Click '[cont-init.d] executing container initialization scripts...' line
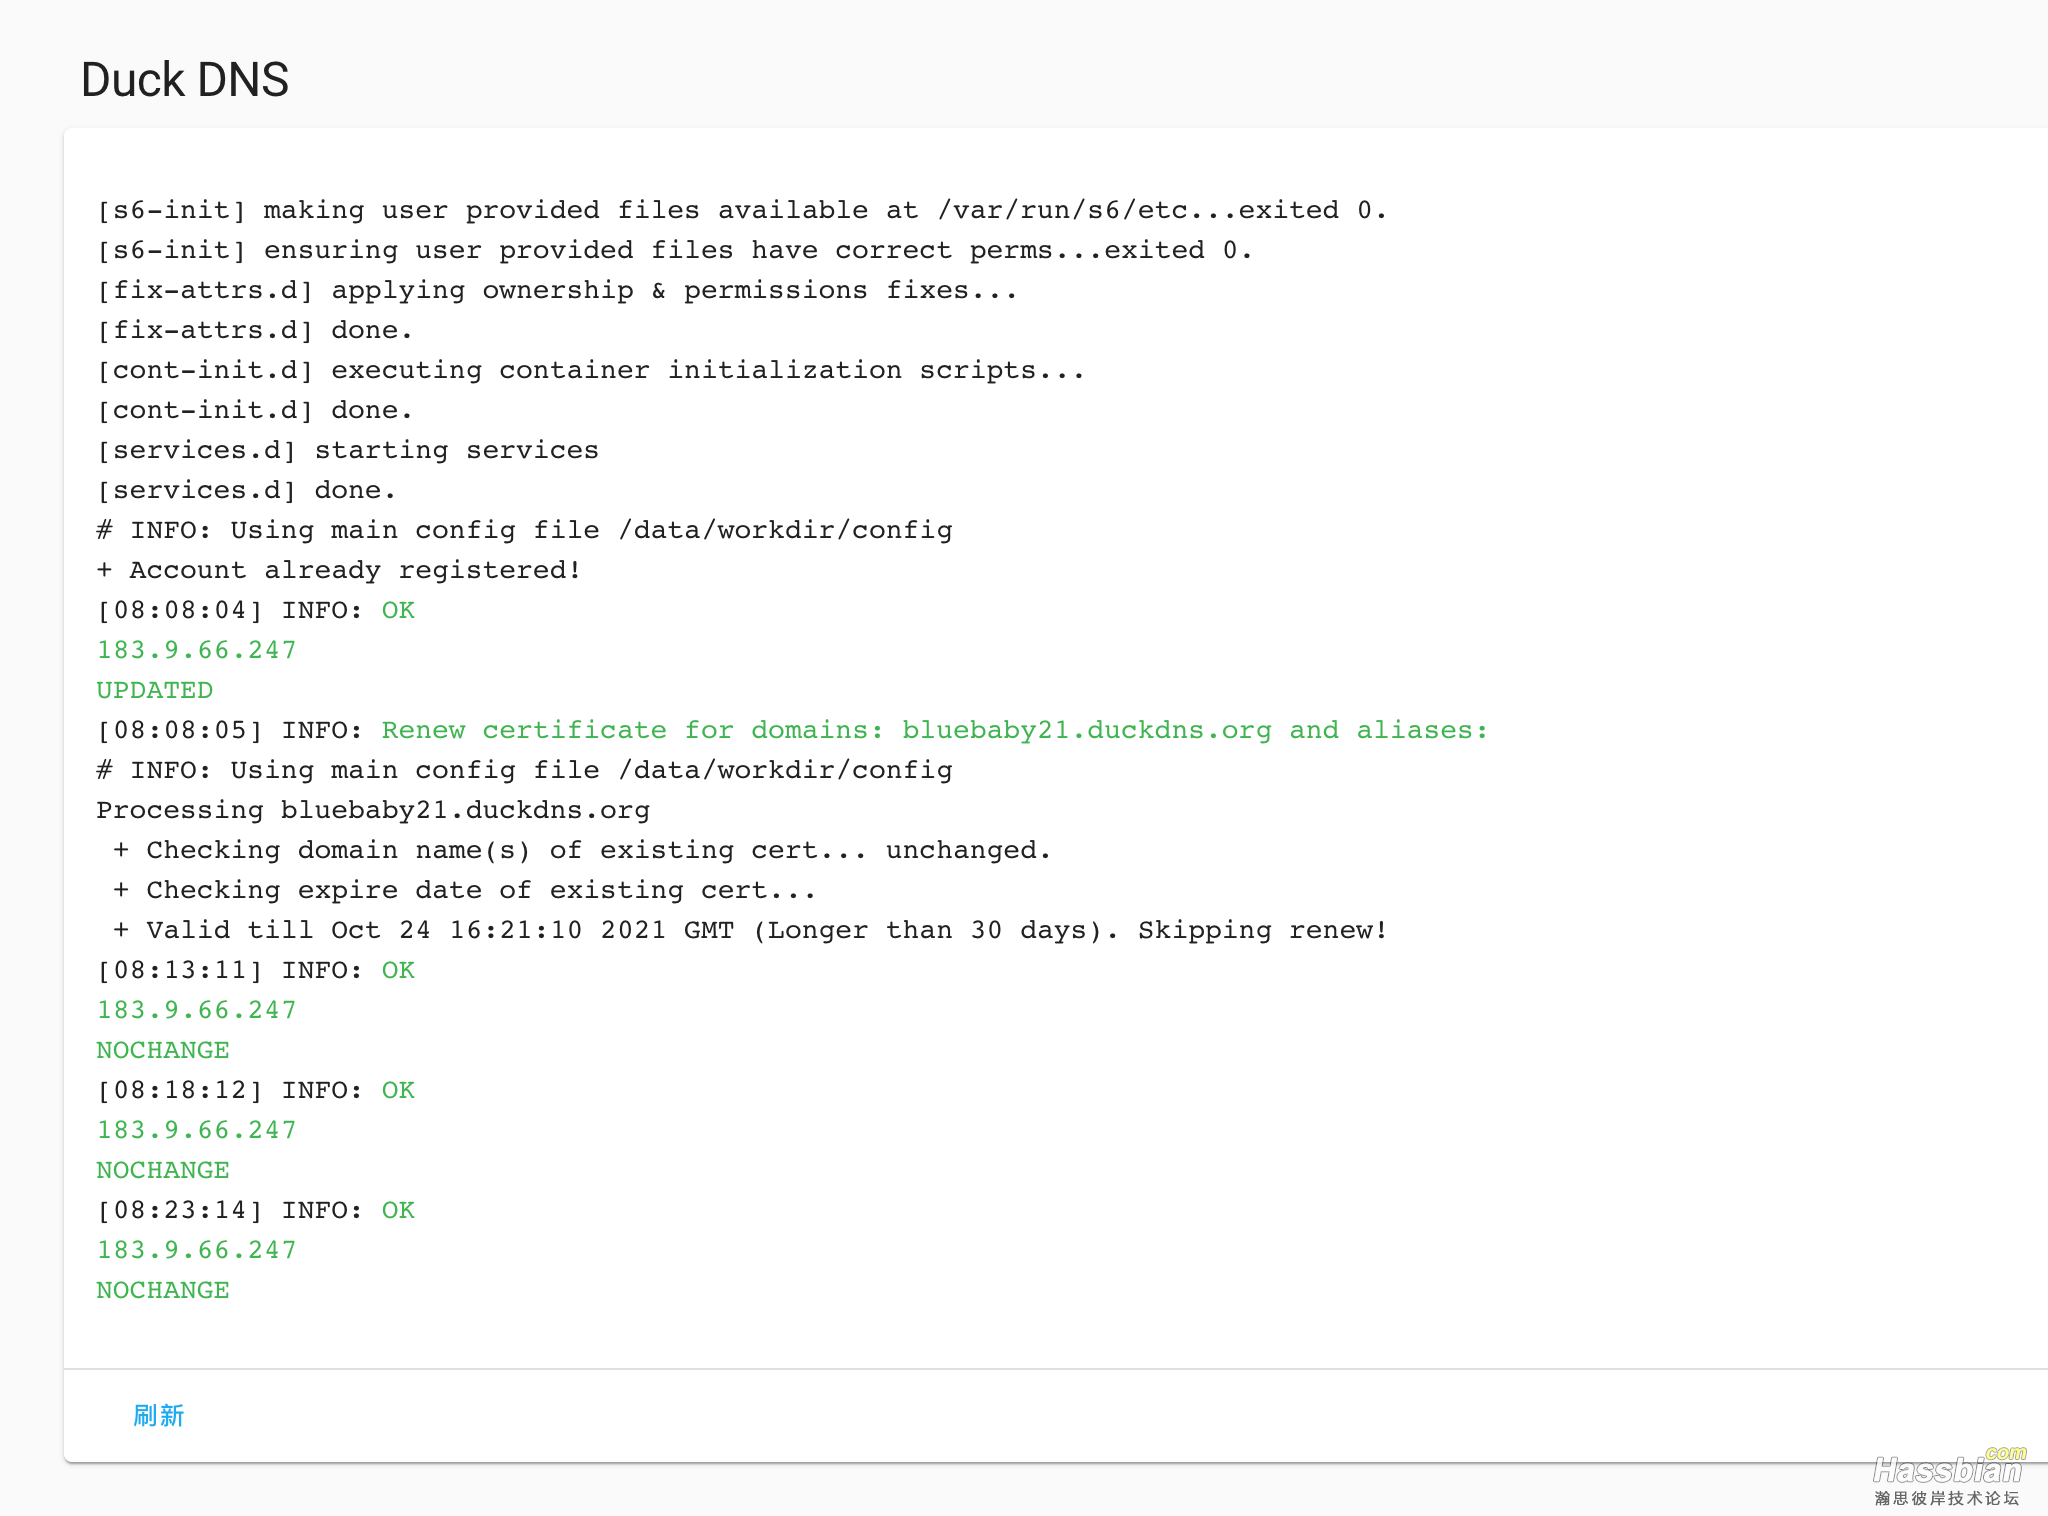This screenshot has width=2048, height=1516. click(x=591, y=370)
